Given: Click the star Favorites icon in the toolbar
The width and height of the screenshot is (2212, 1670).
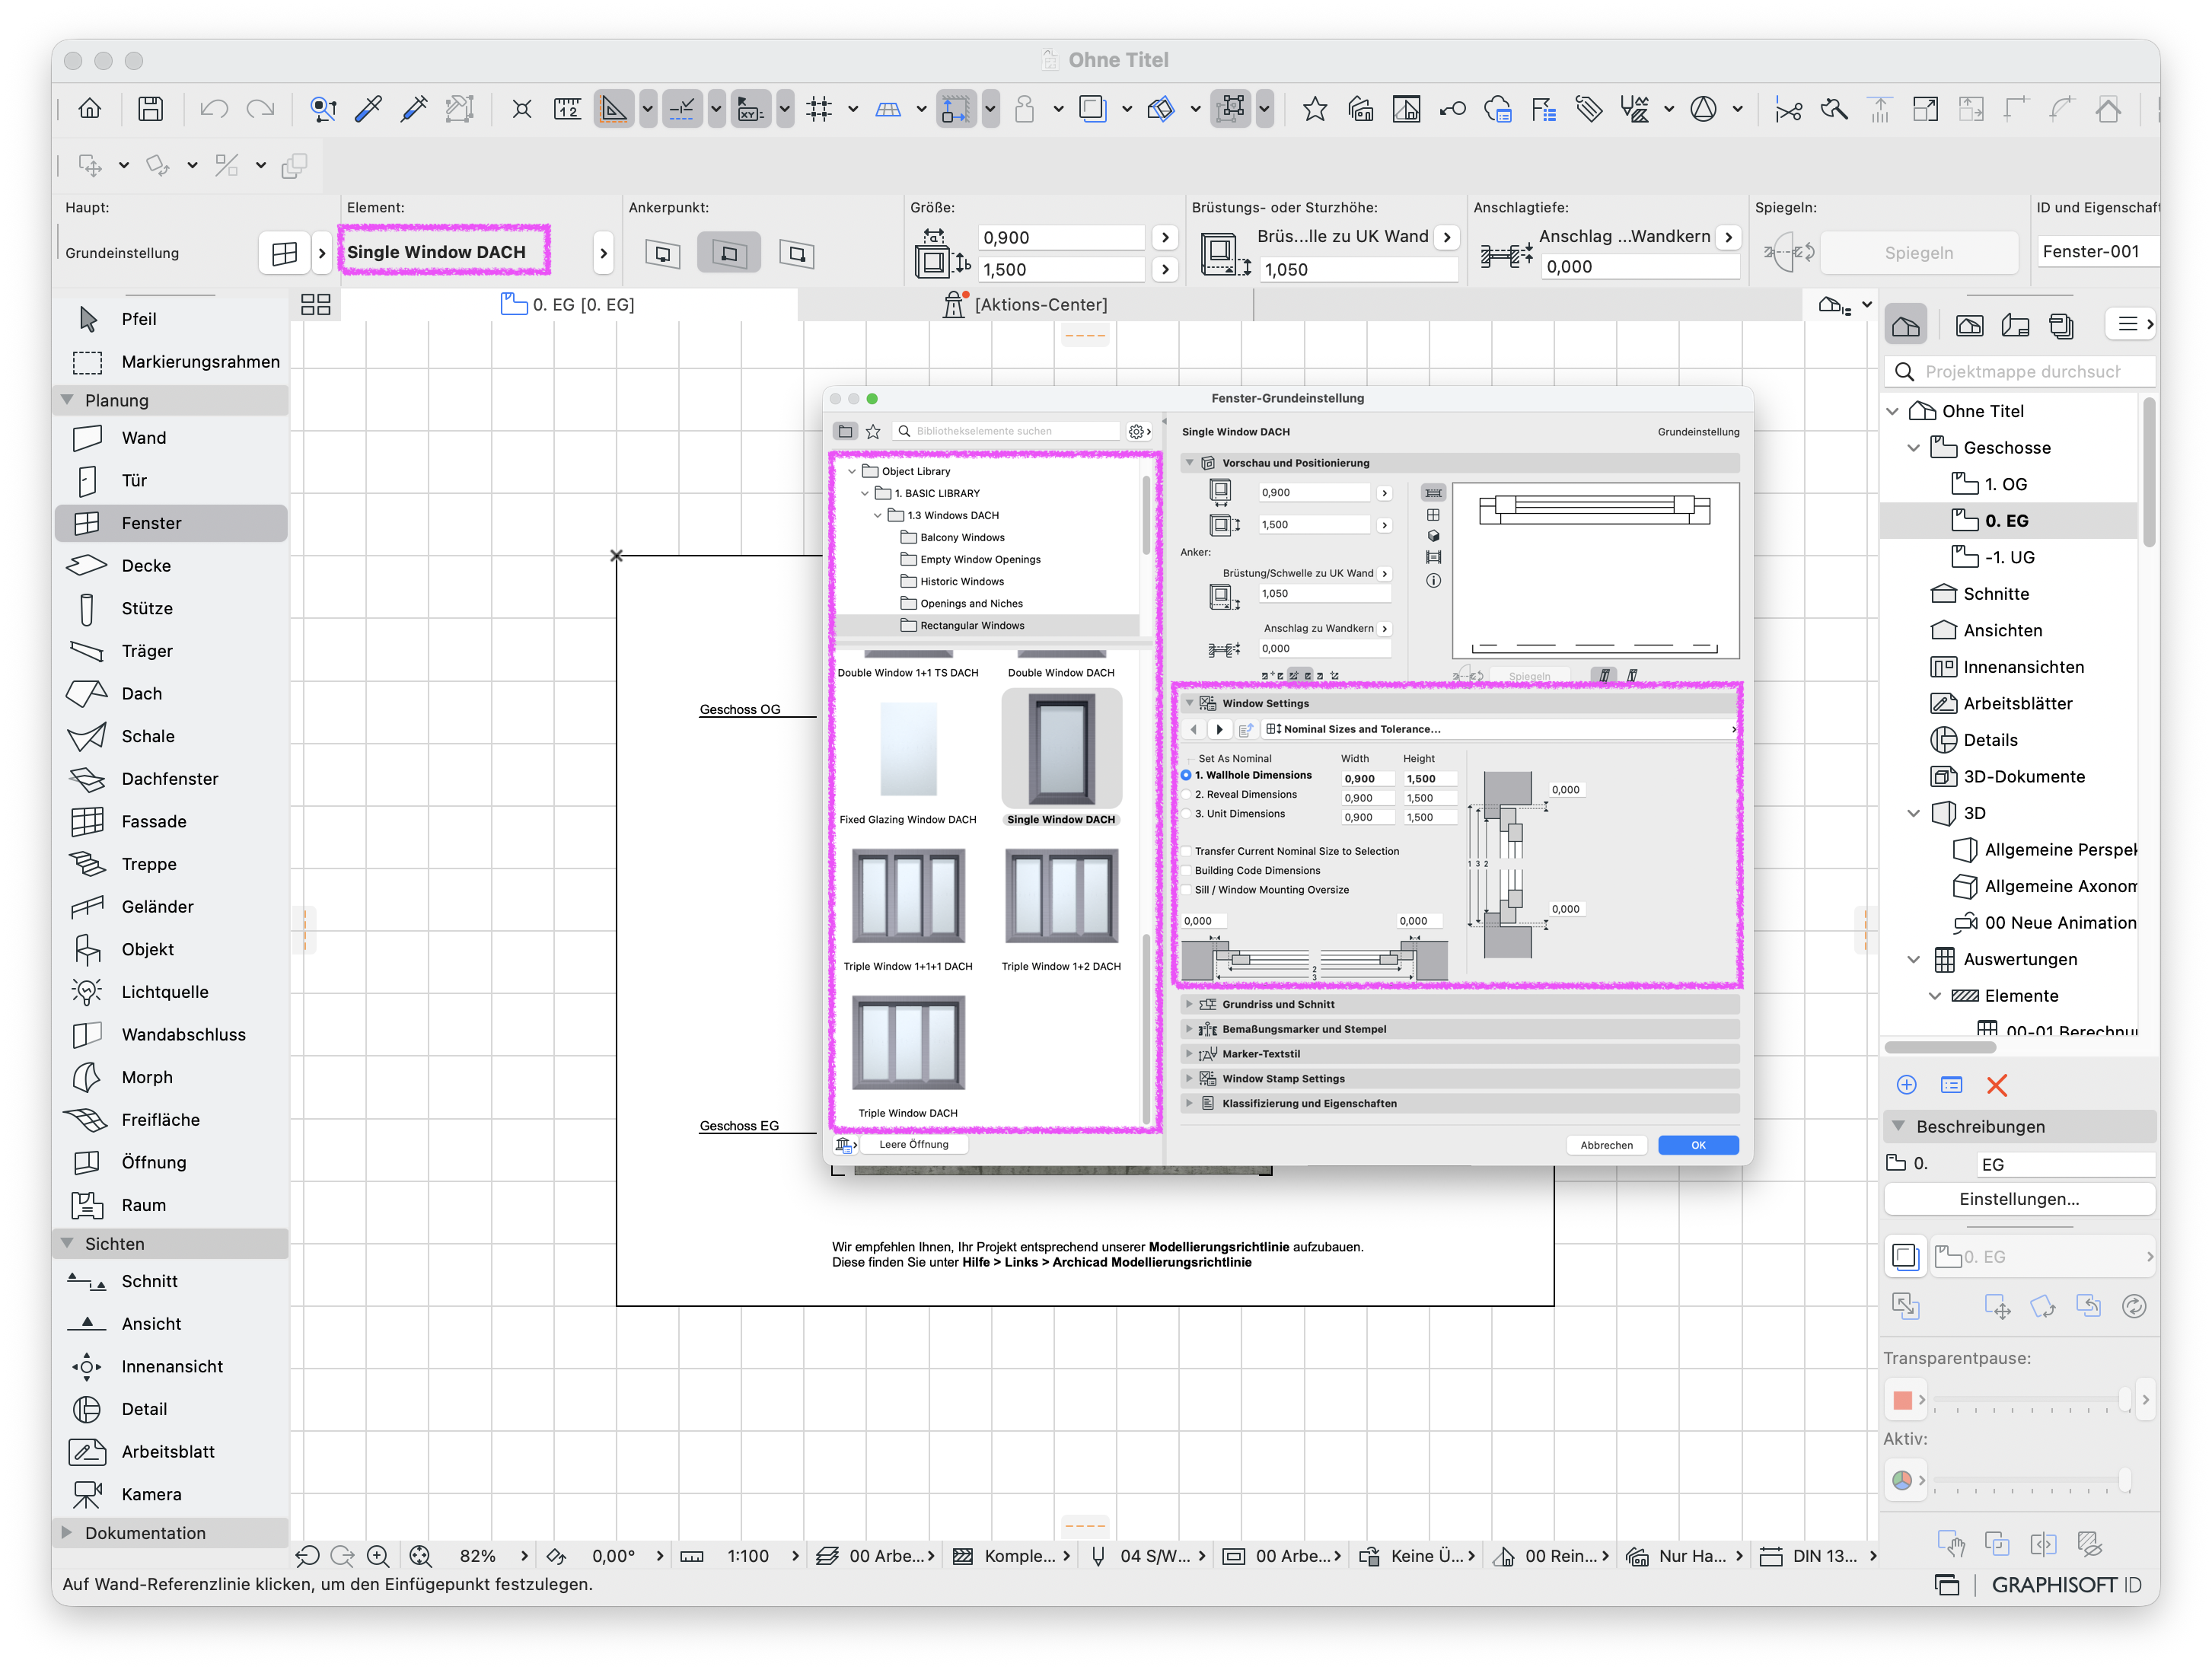Looking at the screenshot, I should [x=1314, y=109].
